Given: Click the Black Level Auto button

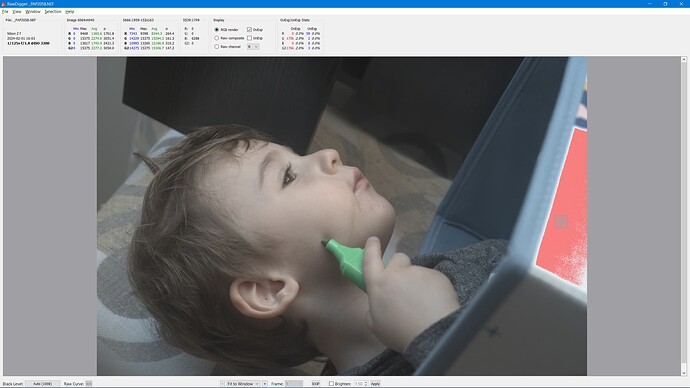Looking at the screenshot, I should click(x=43, y=384).
